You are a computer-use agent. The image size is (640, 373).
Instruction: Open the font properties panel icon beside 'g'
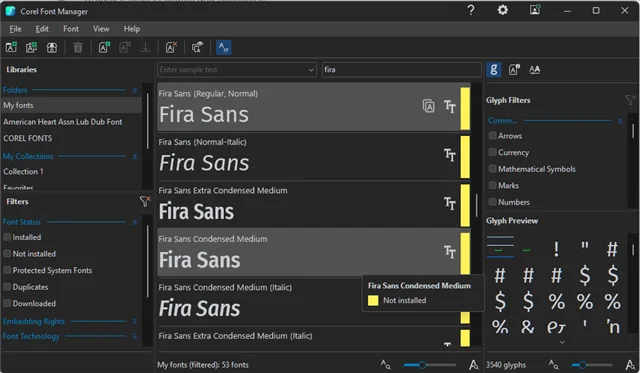point(514,69)
